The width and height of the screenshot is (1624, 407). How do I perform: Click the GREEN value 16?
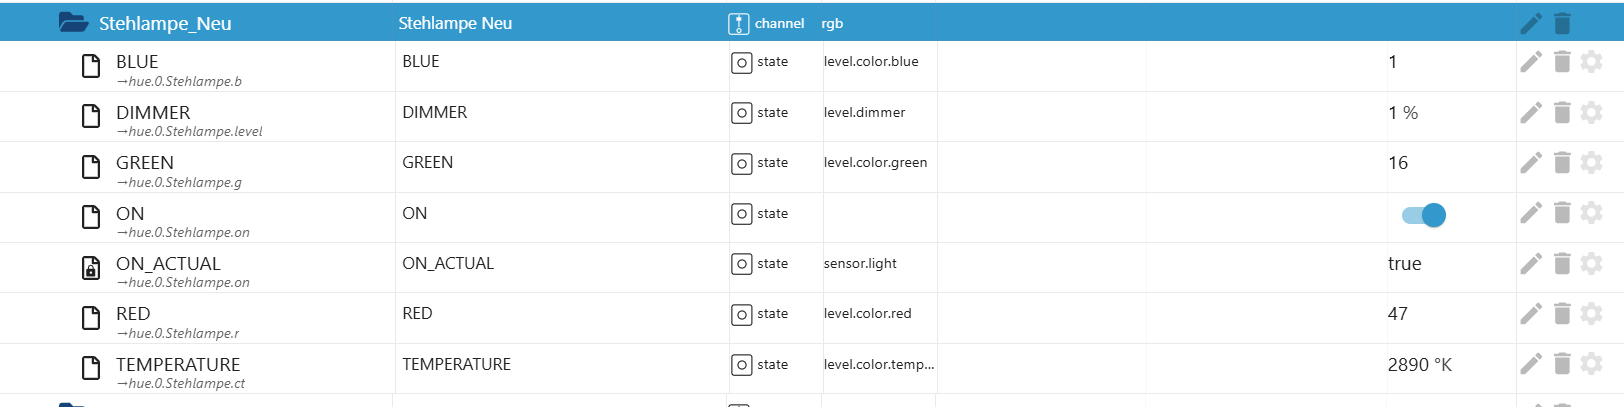(1398, 163)
